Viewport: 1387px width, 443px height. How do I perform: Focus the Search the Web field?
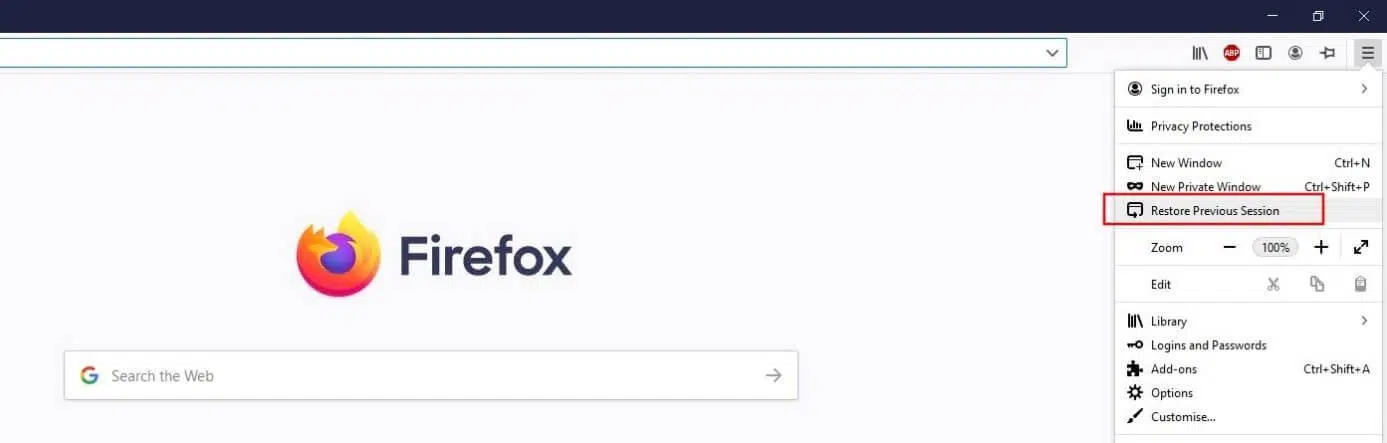point(431,375)
